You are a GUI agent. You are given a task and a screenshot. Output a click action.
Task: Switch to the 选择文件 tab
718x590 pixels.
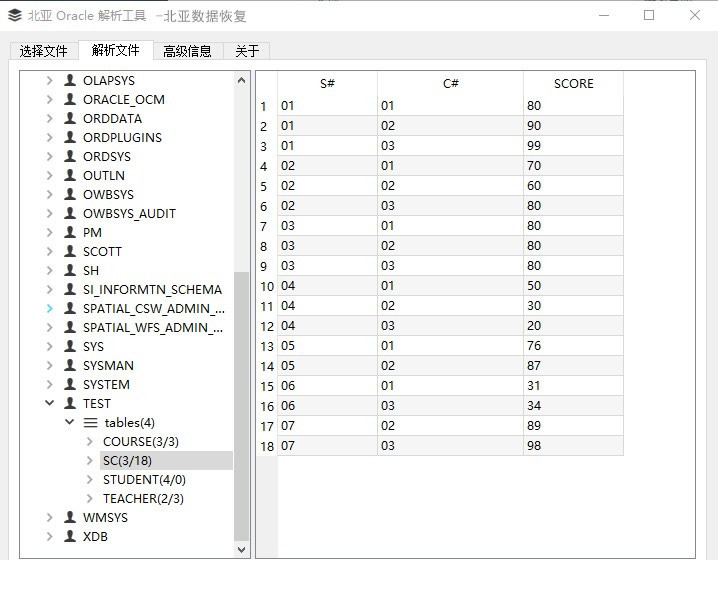coord(44,51)
